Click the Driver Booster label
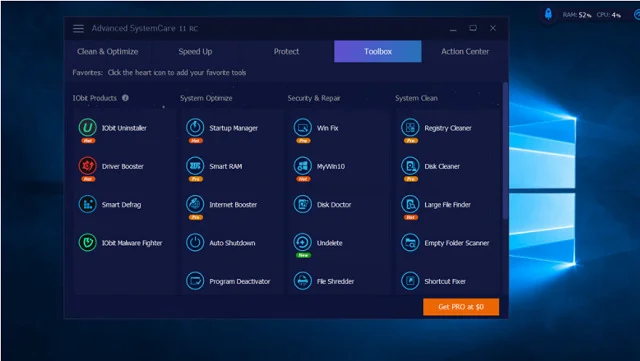Viewport: 640px width, 361px height. (122, 166)
